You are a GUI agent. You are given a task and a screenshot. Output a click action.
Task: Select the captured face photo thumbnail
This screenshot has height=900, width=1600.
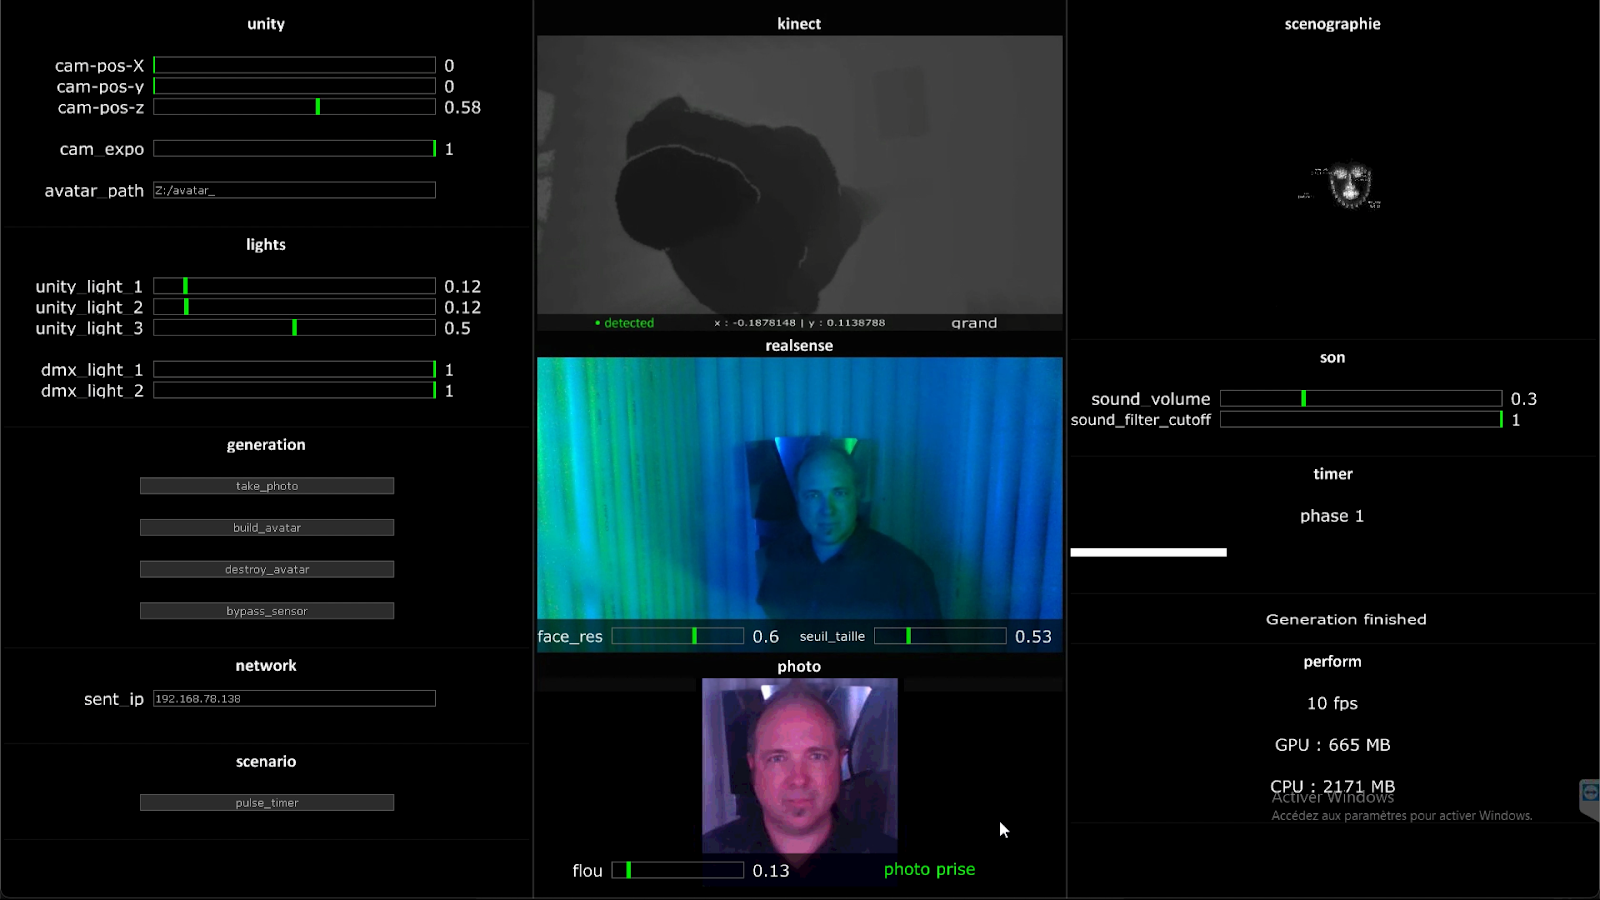pos(799,765)
